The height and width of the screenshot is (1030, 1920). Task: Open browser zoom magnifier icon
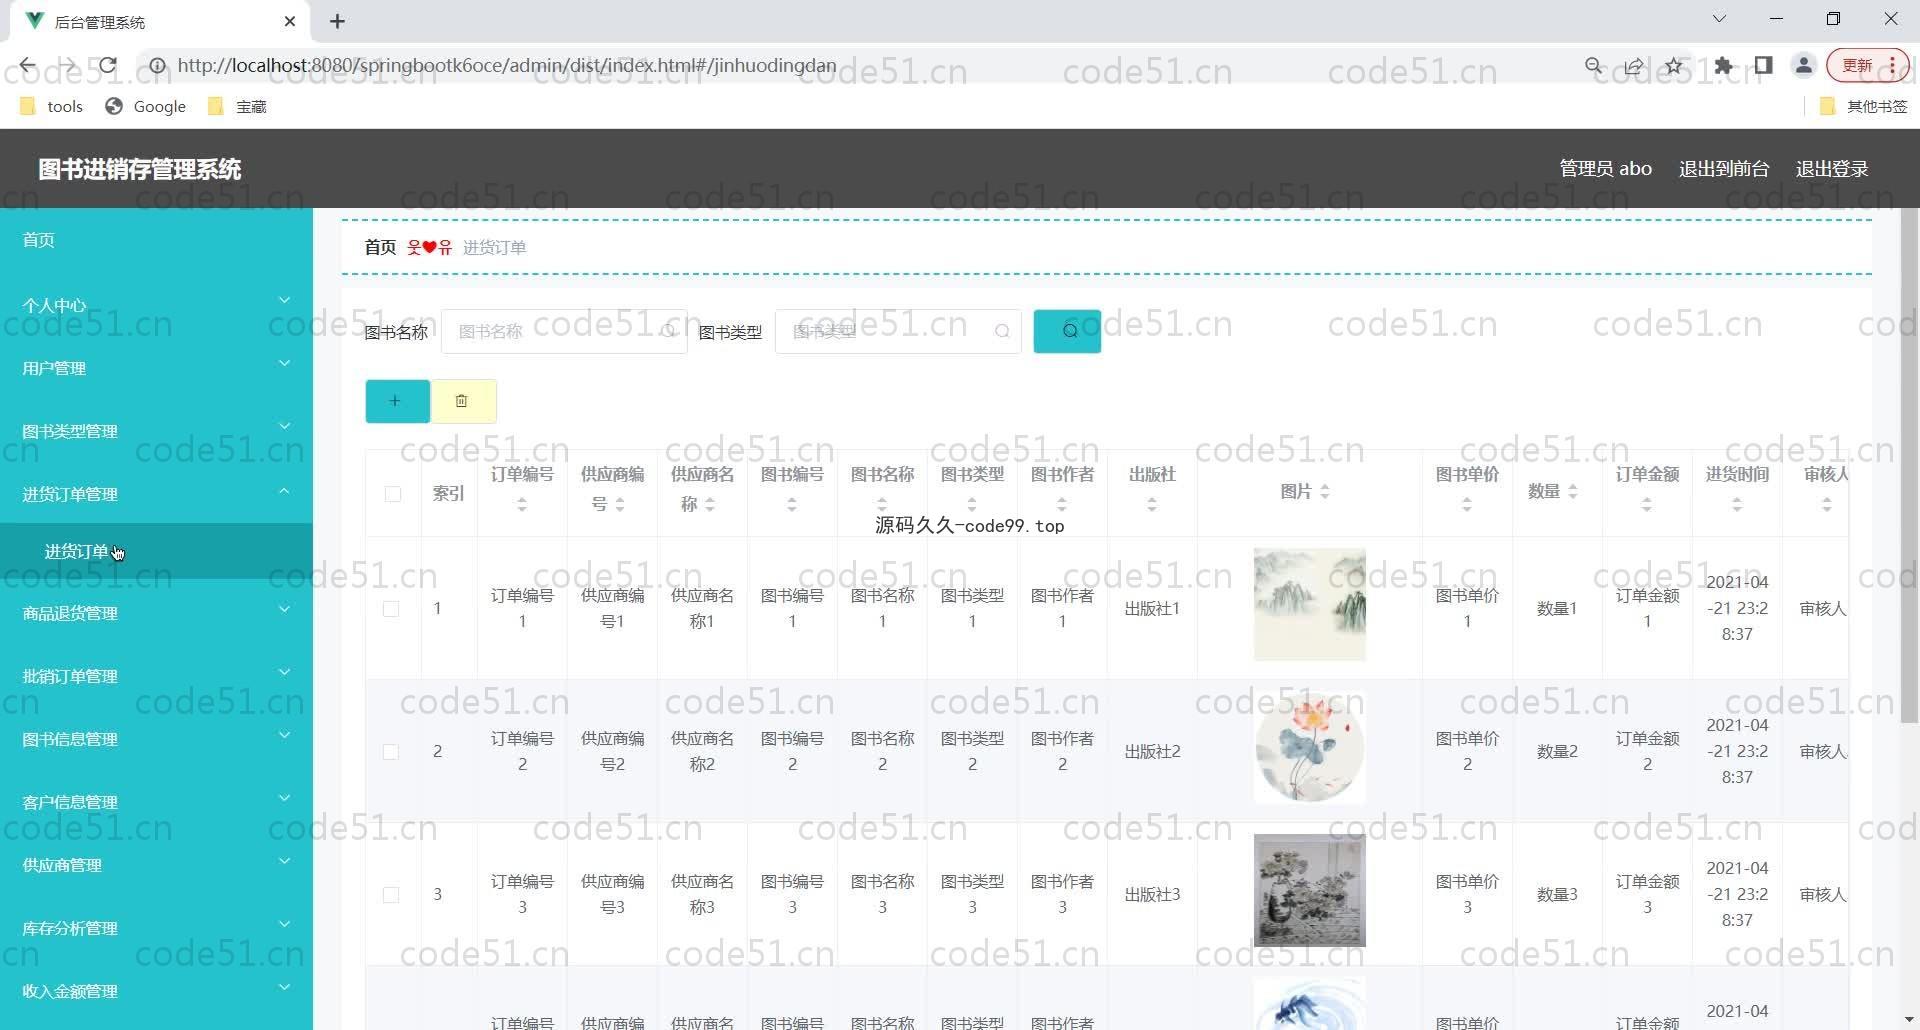click(x=1594, y=66)
